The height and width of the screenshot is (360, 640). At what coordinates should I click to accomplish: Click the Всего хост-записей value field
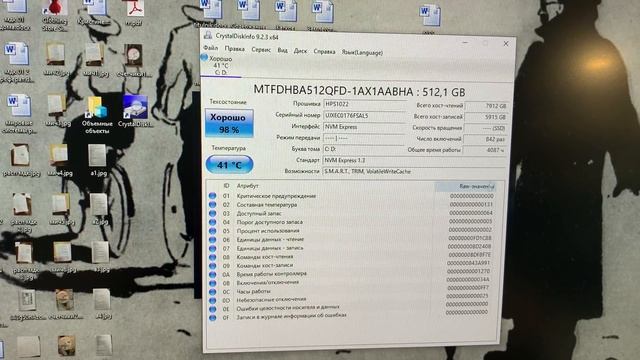487,117
